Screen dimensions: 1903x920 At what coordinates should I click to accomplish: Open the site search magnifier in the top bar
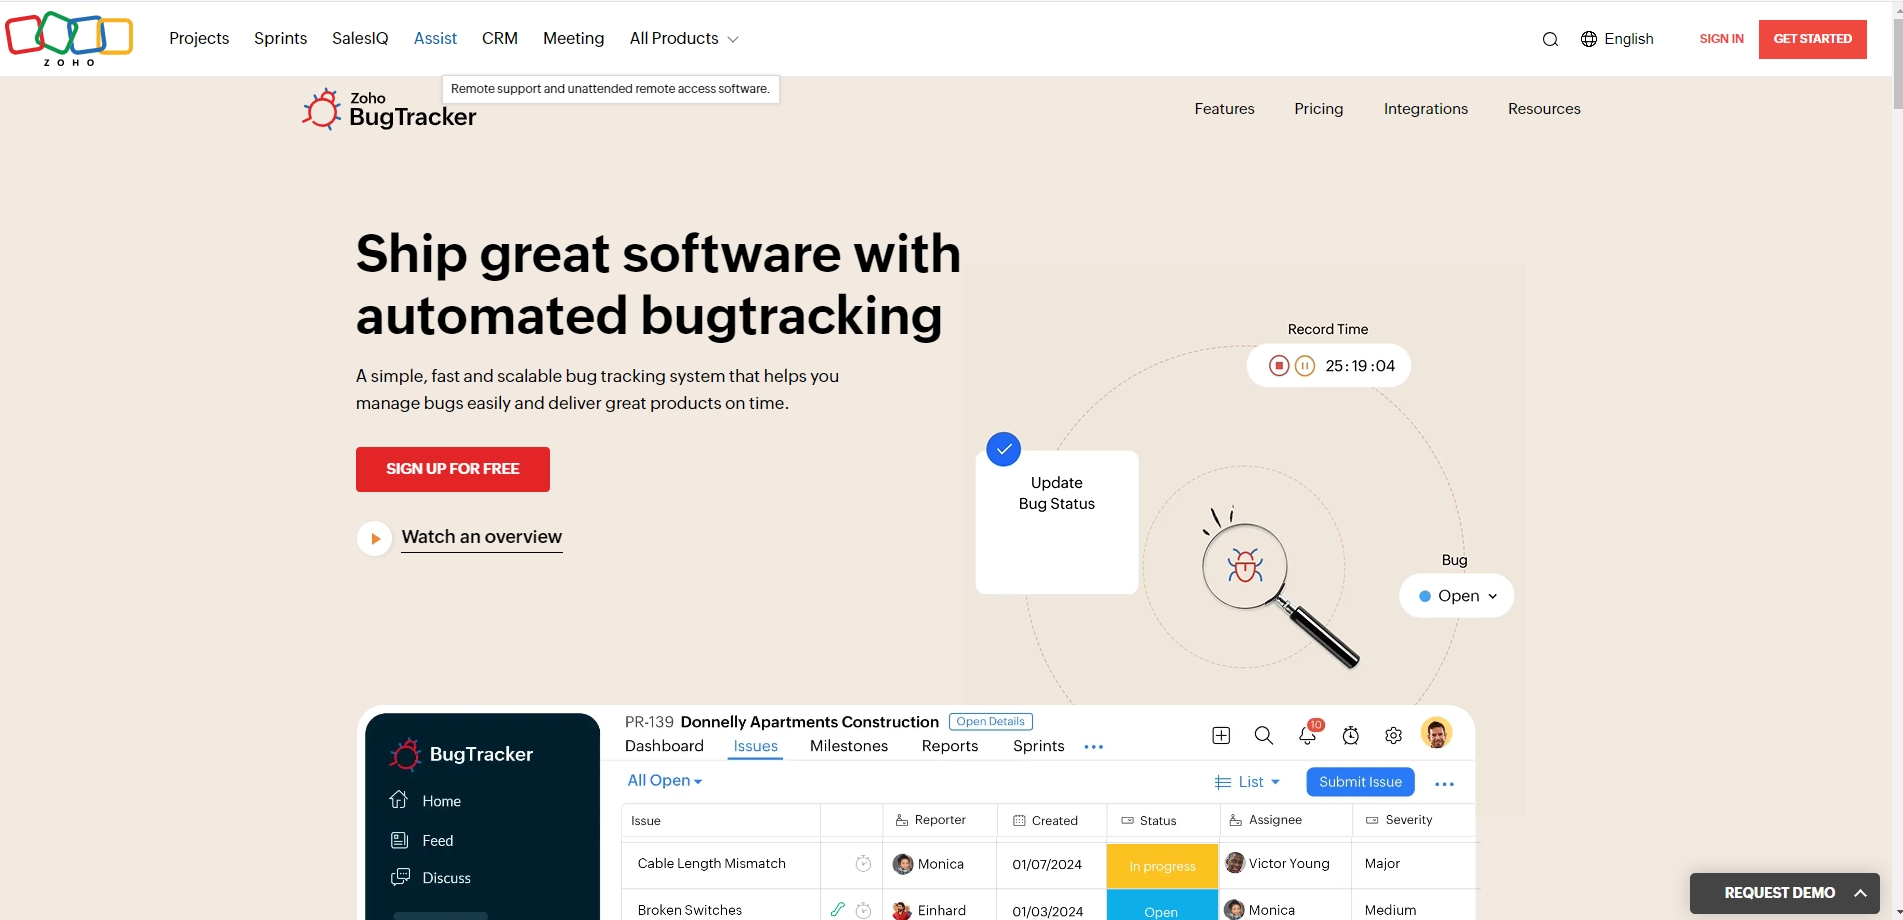pos(1550,39)
